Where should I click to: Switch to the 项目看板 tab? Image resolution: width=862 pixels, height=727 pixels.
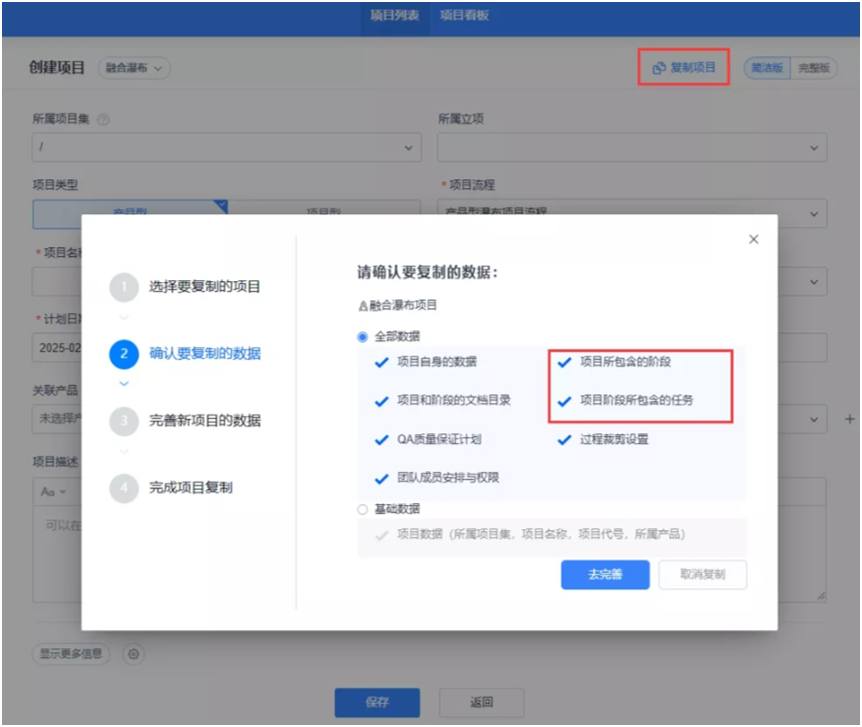[x=464, y=15]
